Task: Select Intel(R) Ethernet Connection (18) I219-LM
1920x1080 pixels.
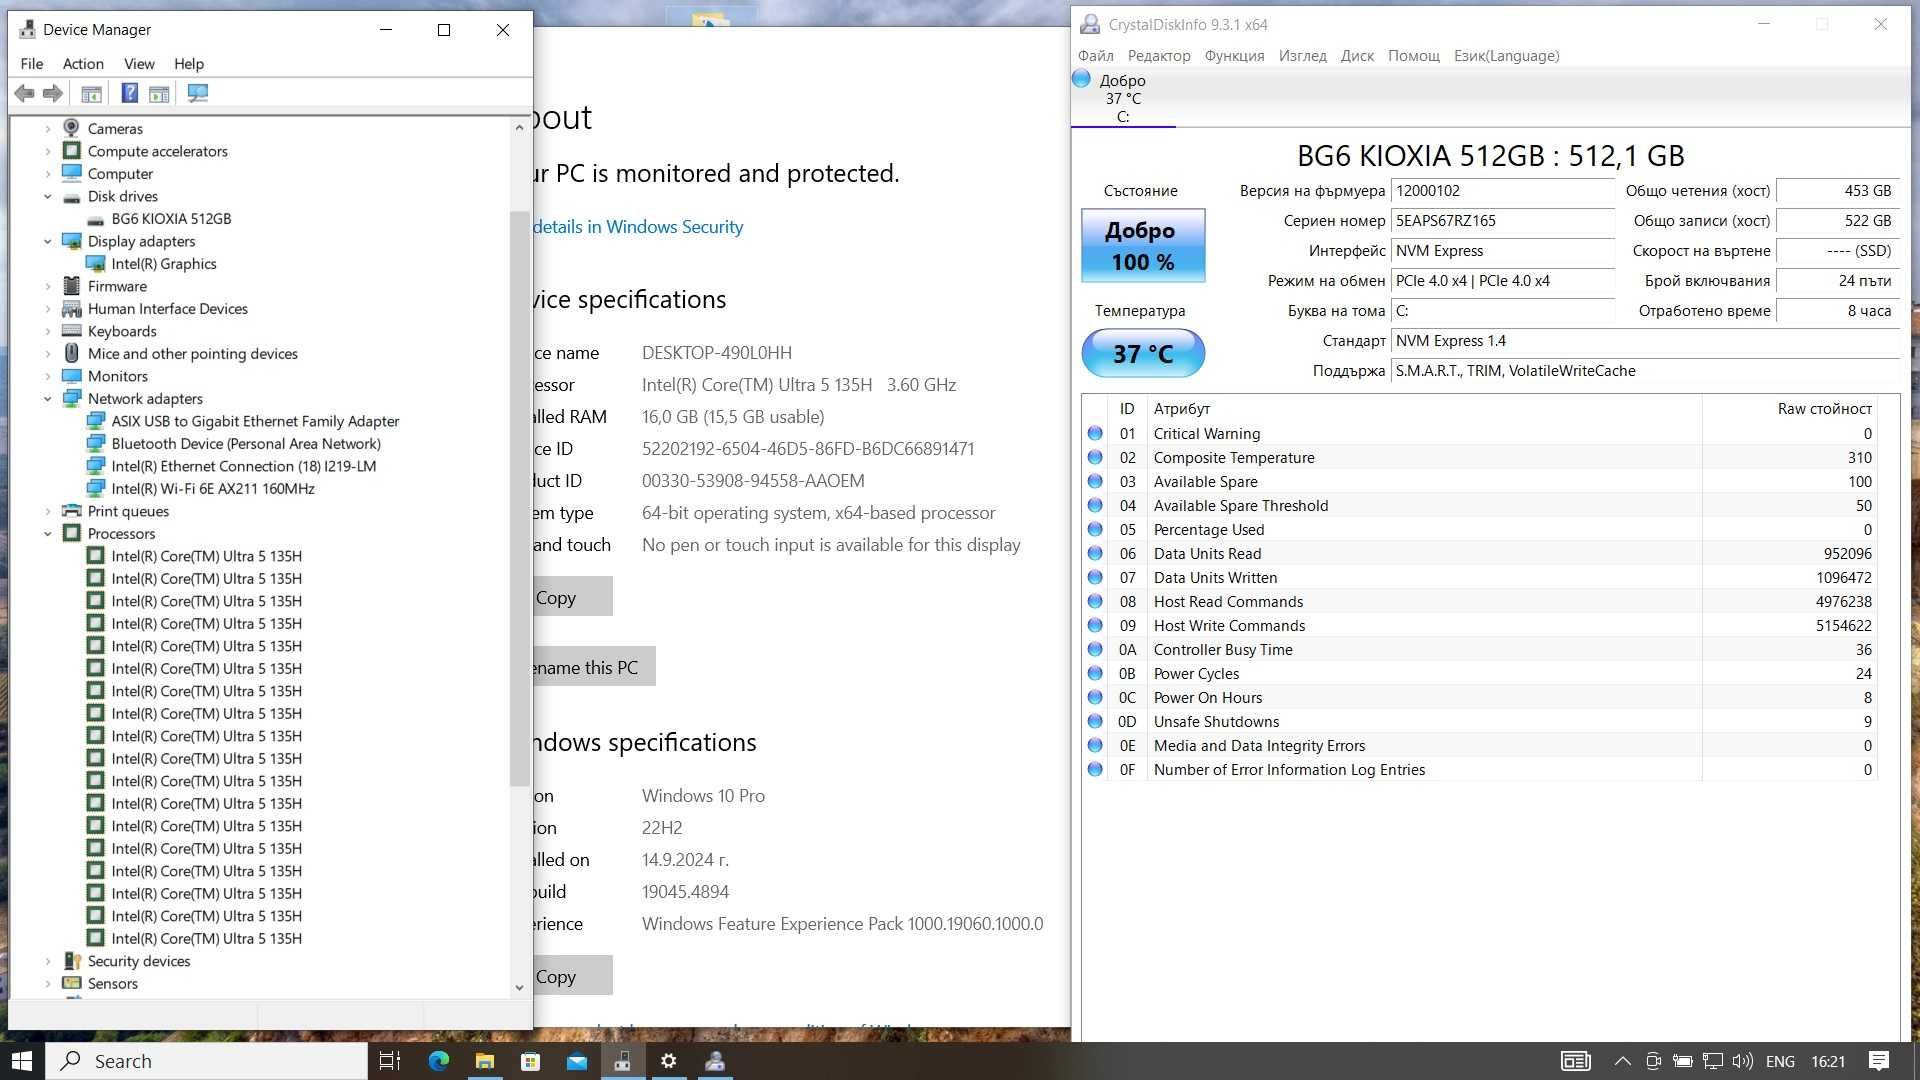Action: (x=244, y=466)
